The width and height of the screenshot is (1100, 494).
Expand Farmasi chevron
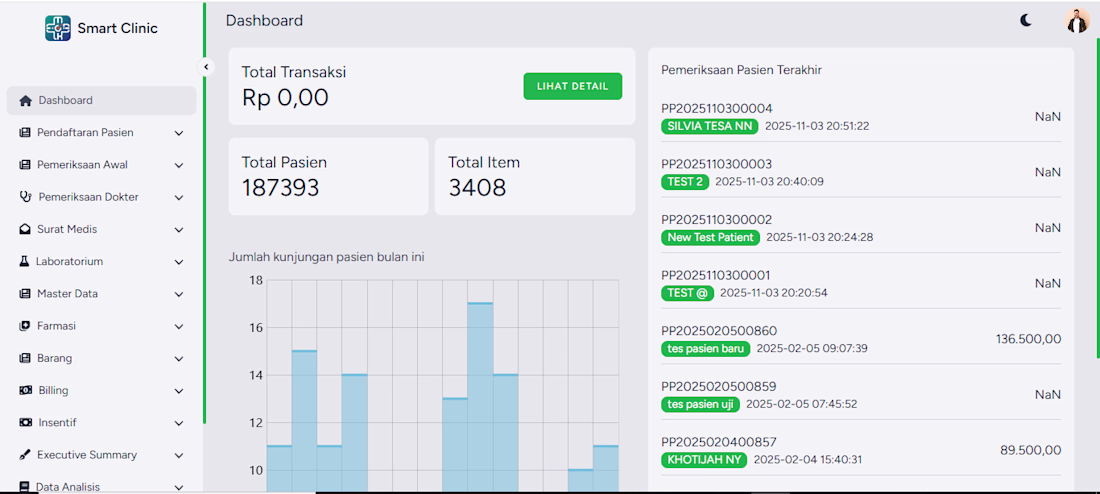179,327
